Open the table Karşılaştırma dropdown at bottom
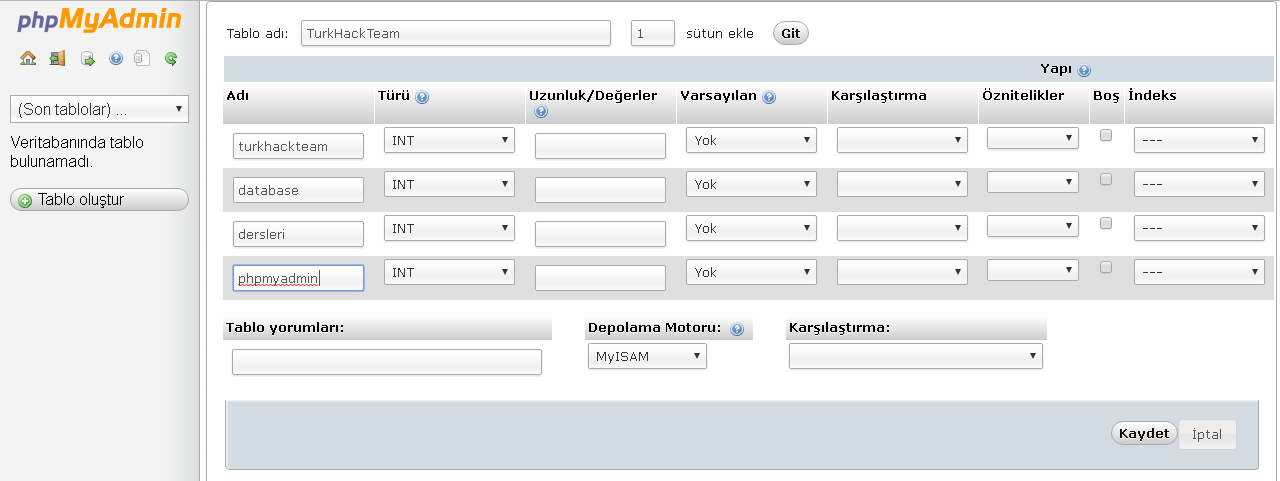 click(916, 356)
